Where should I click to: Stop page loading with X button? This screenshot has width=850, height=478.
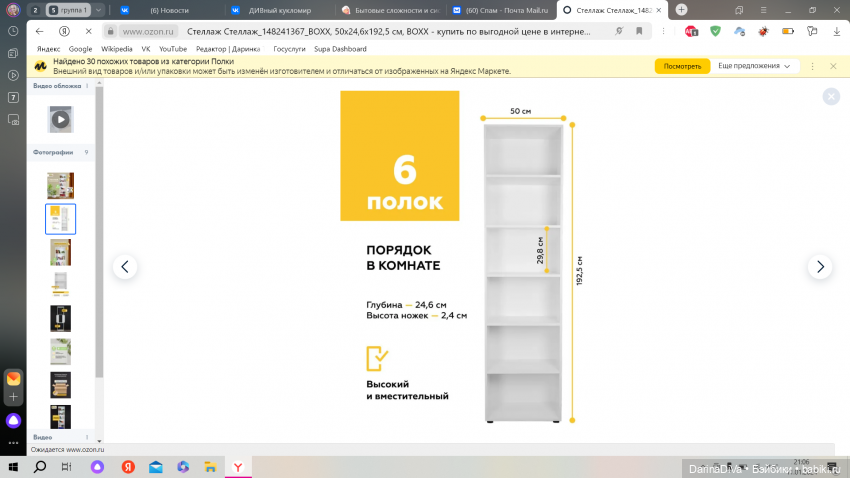point(90,31)
